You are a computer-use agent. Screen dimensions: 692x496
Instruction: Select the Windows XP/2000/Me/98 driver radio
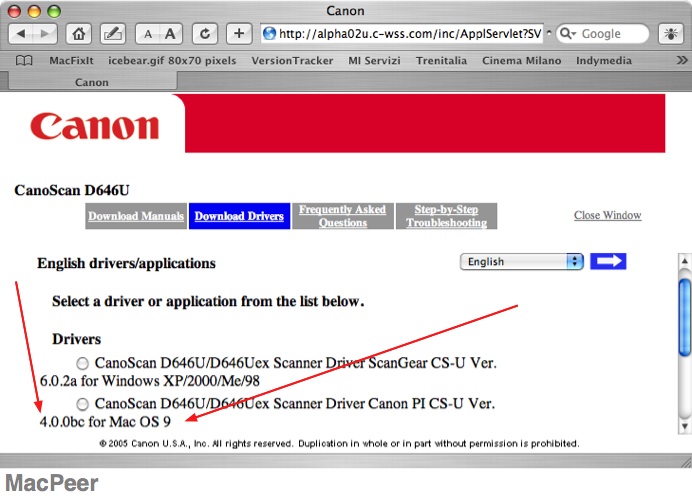click(83, 364)
